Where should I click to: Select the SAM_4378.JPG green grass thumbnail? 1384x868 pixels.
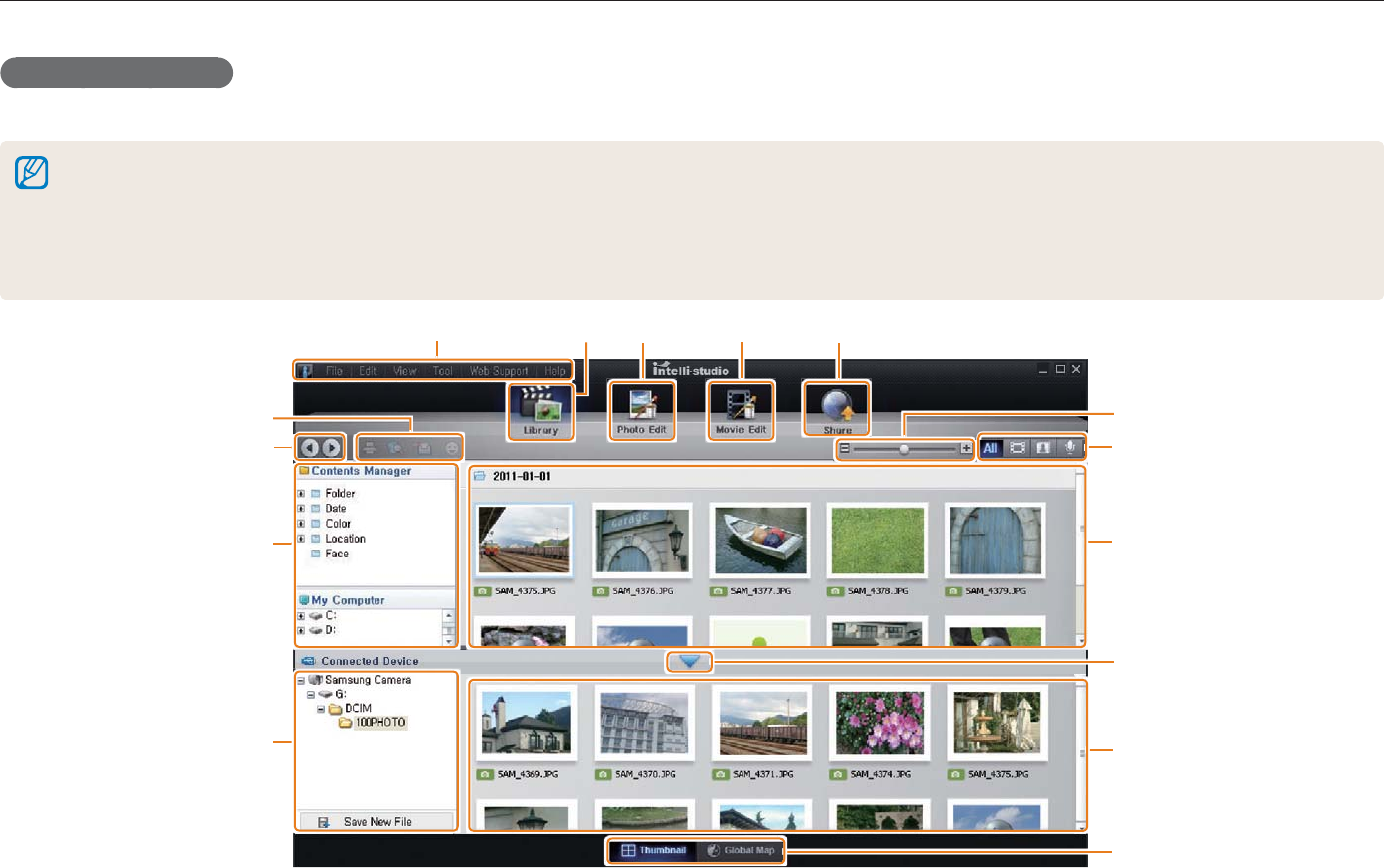pos(877,541)
